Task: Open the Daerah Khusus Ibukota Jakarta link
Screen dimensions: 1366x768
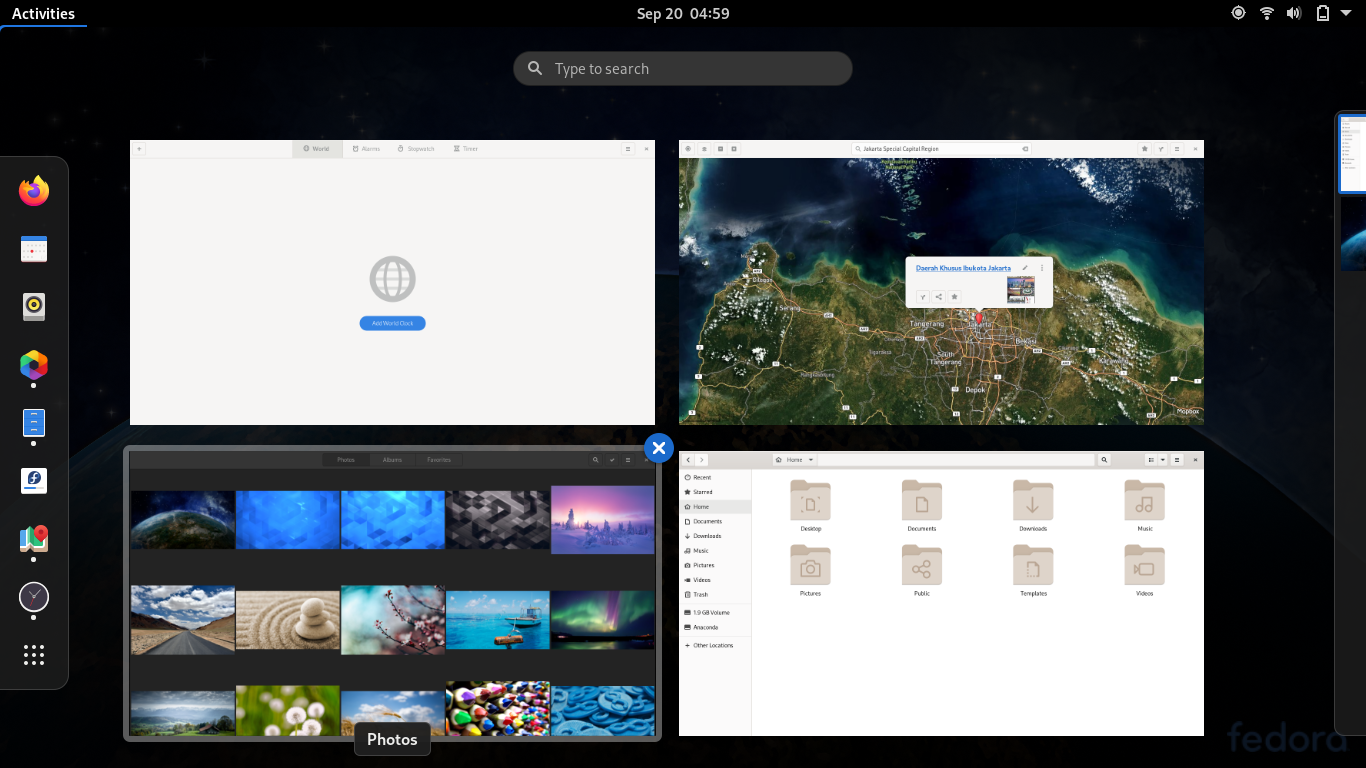Action: [962, 268]
